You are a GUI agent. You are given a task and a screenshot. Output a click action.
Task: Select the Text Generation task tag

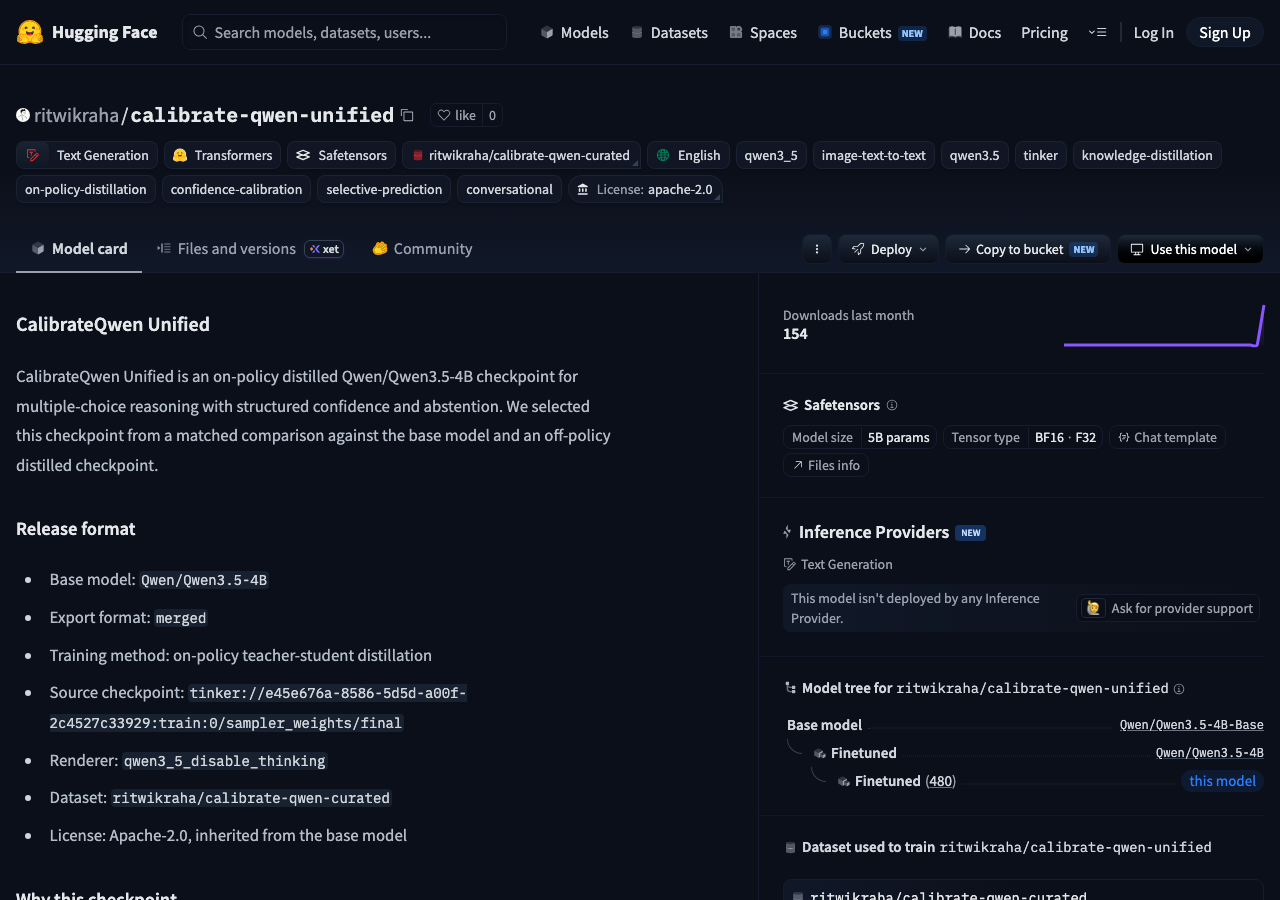pos(87,155)
